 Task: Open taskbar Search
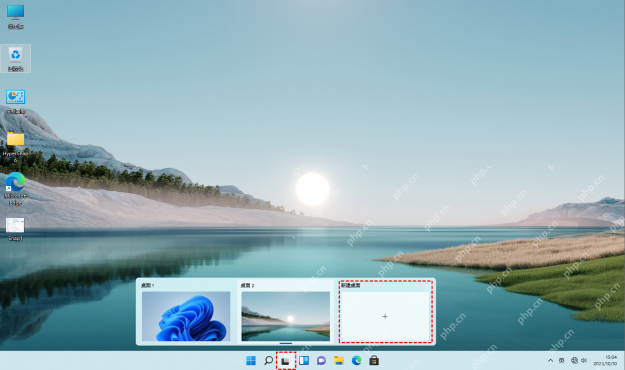pos(269,361)
